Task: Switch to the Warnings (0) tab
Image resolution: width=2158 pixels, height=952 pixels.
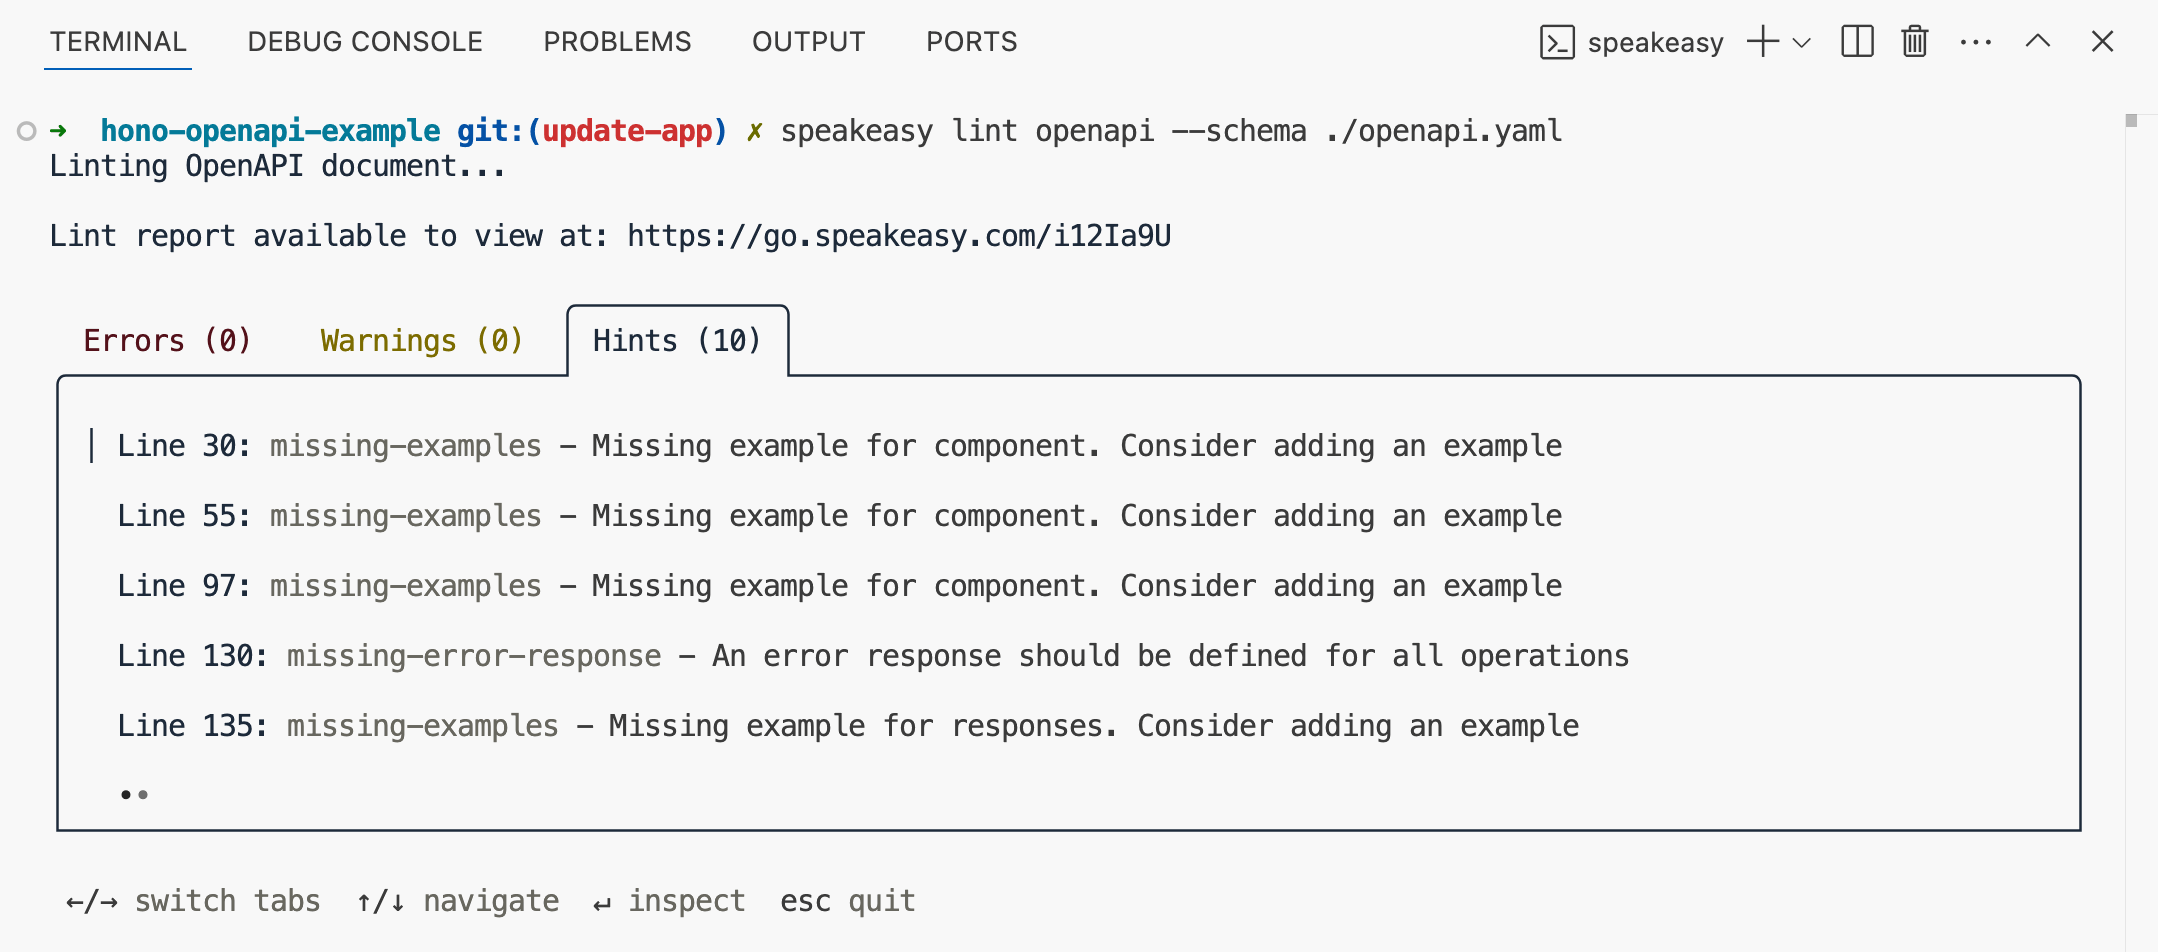Action: (421, 341)
